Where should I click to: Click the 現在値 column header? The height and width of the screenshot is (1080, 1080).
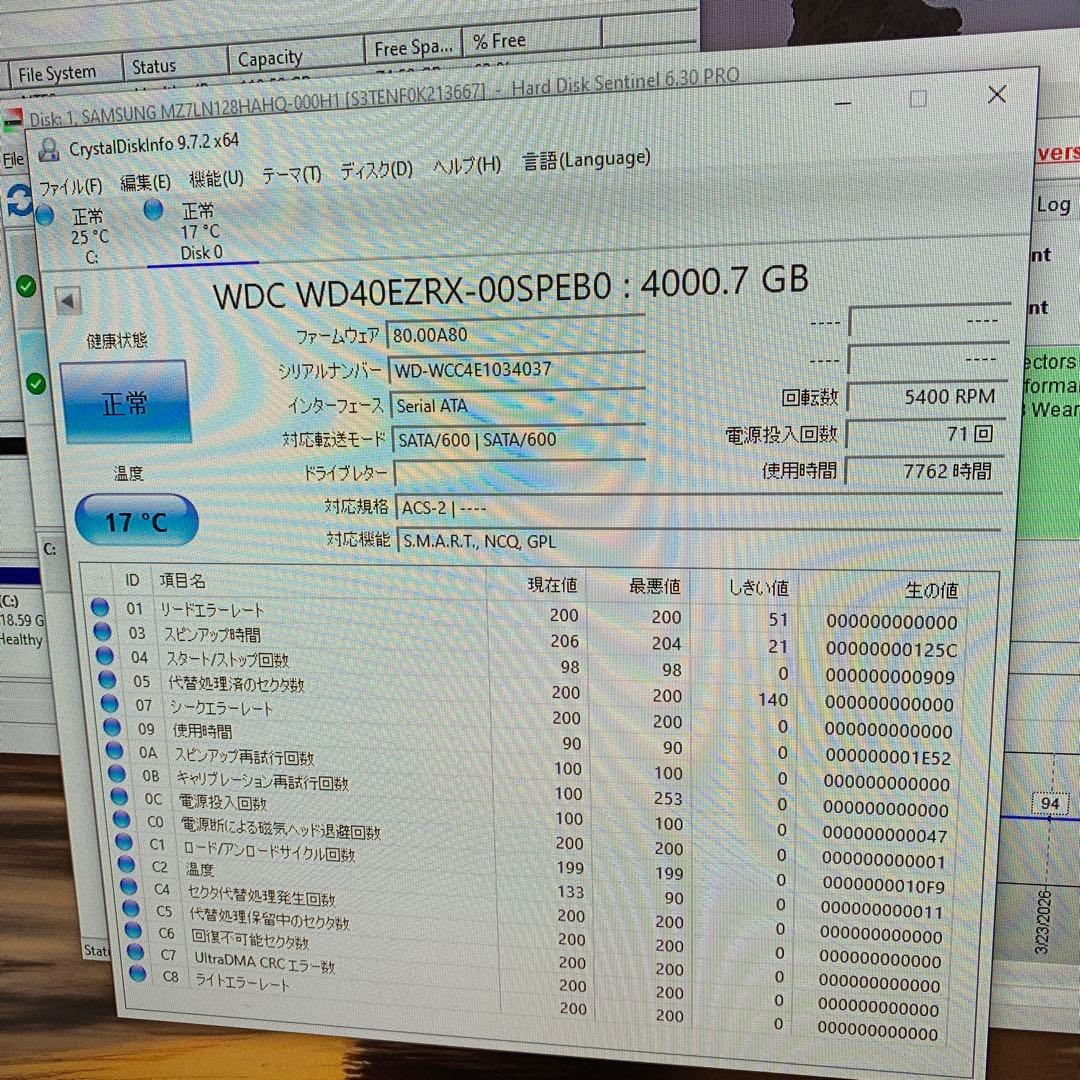[x=552, y=585]
